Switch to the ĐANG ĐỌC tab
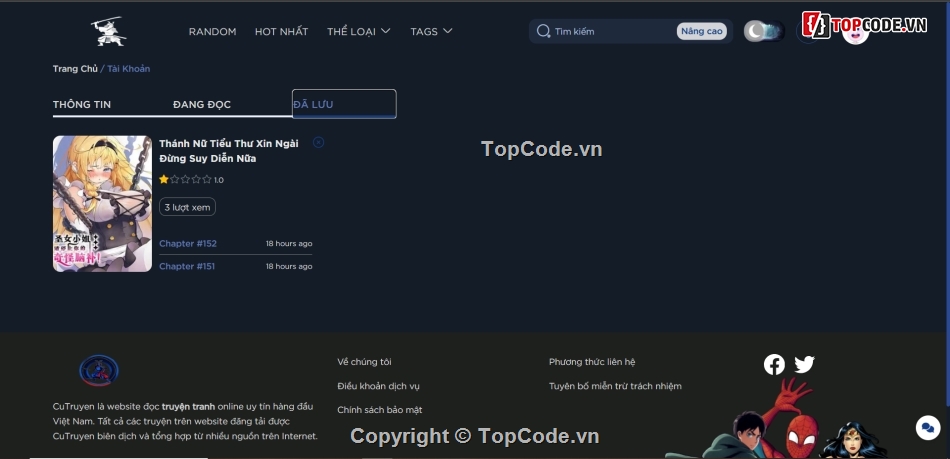 202,104
